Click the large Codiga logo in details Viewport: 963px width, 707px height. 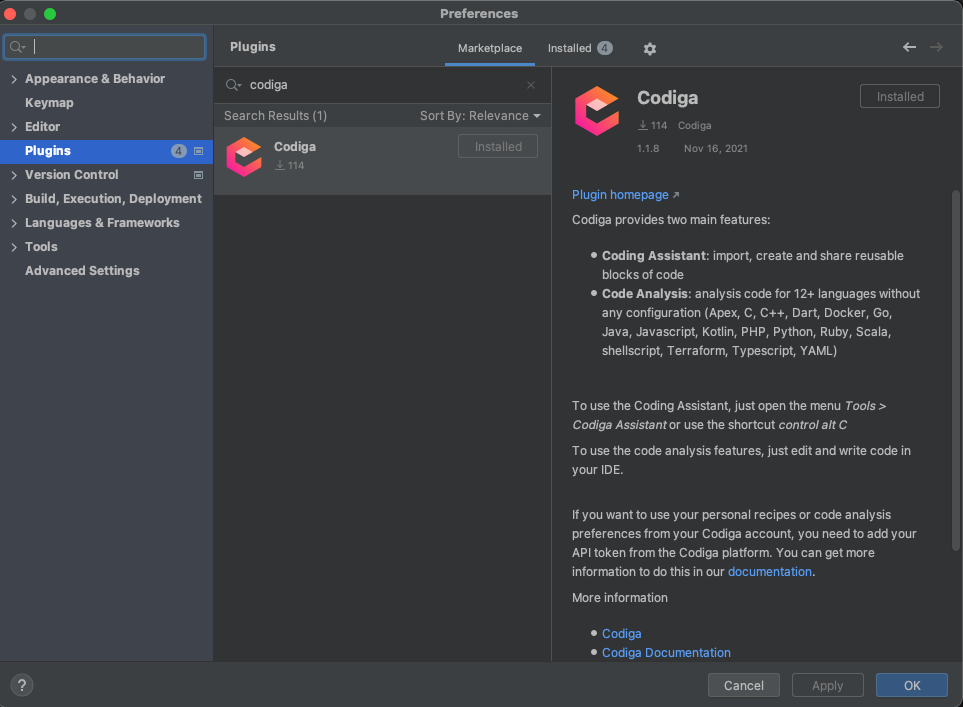pos(597,111)
